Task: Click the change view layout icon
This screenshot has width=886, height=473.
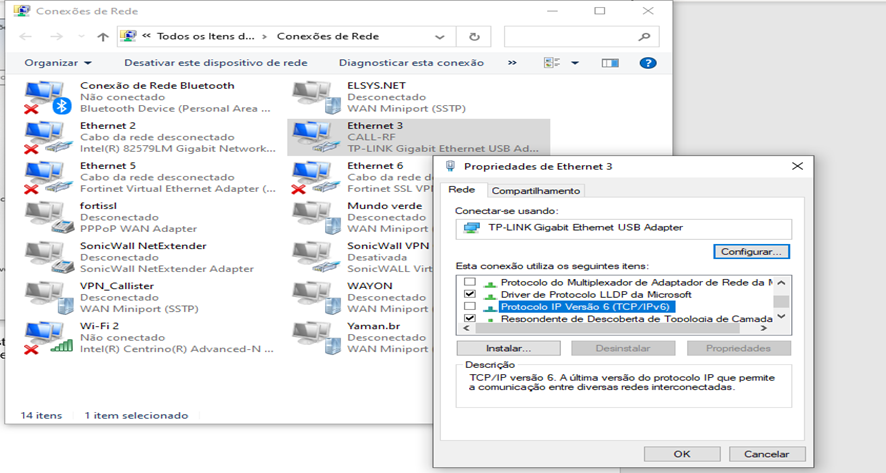Action: (x=551, y=63)
